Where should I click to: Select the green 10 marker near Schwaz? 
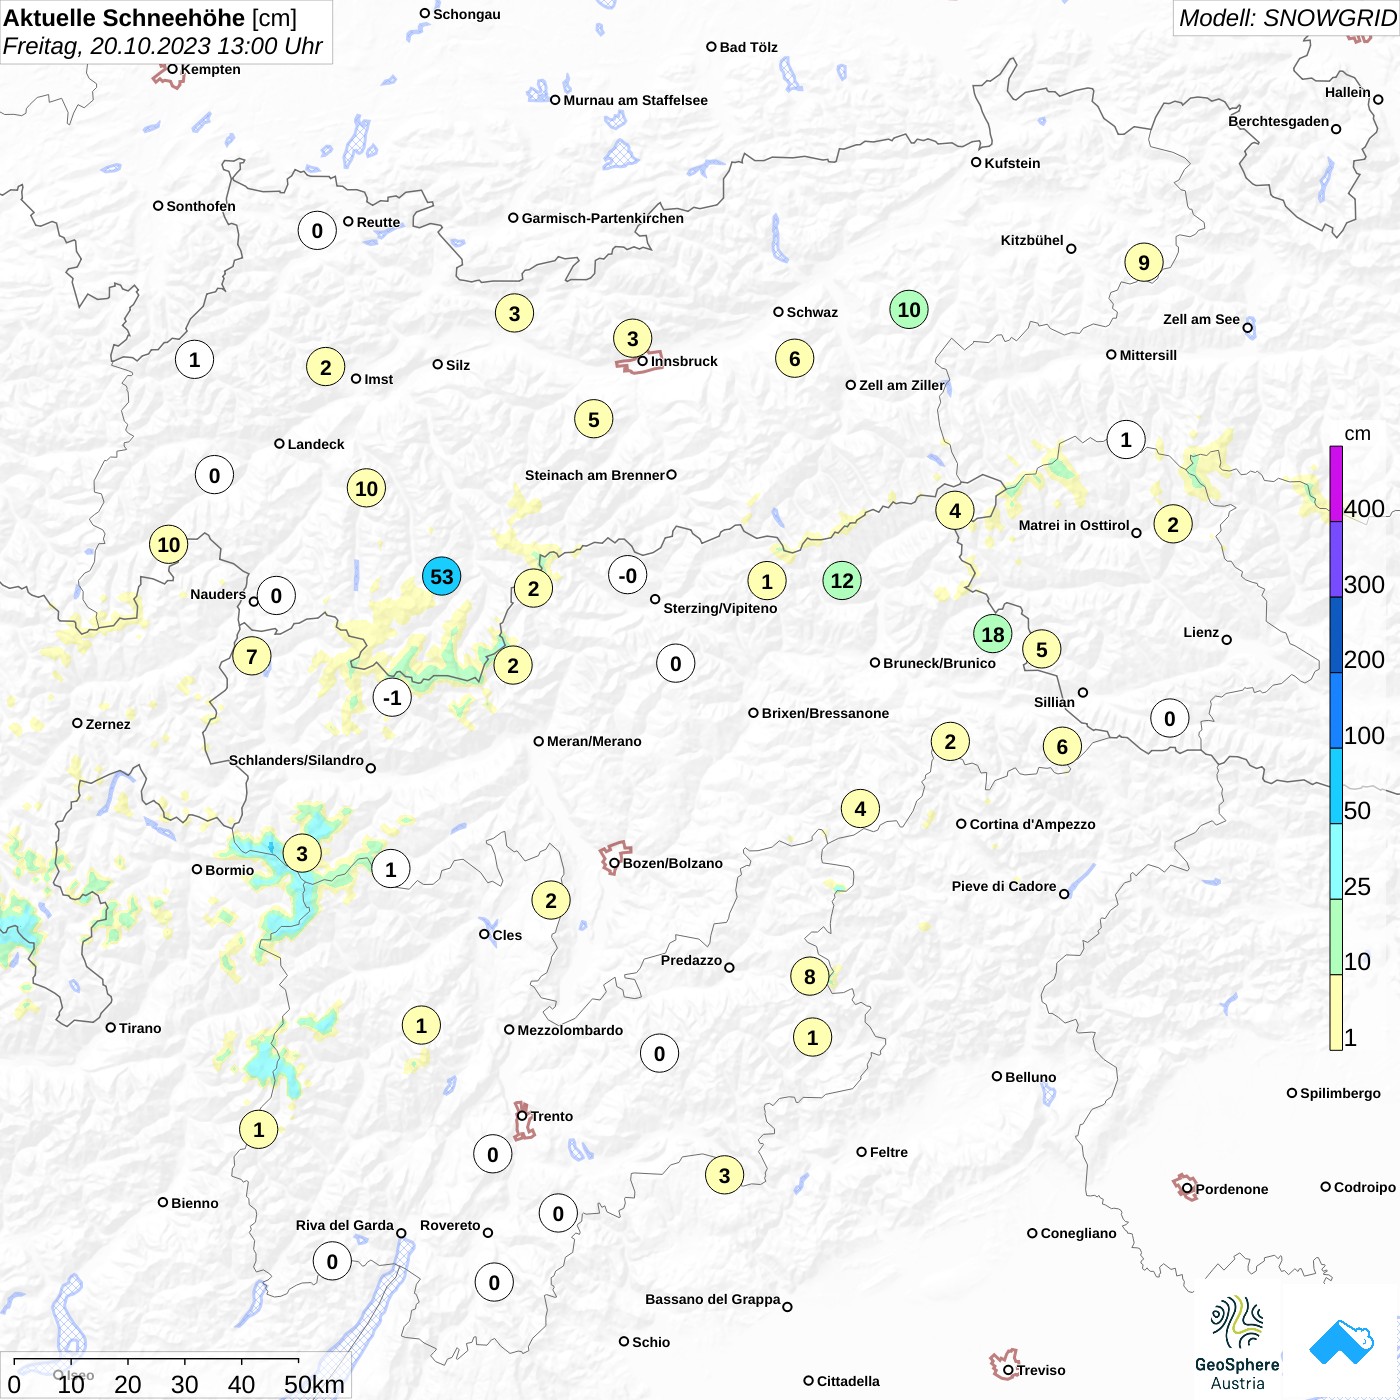click(909, 309)
